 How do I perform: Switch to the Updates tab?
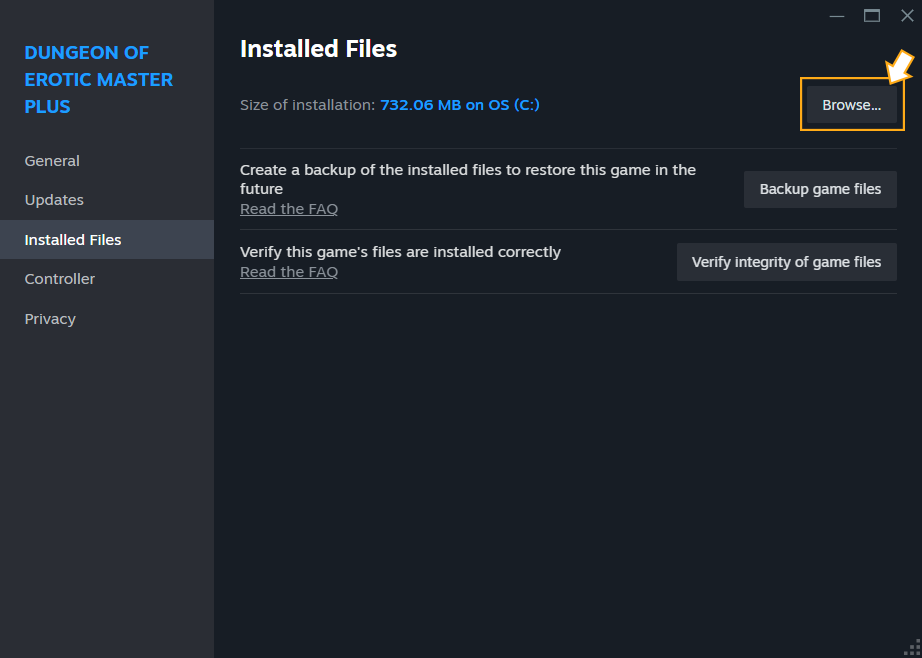pos(54,200)
